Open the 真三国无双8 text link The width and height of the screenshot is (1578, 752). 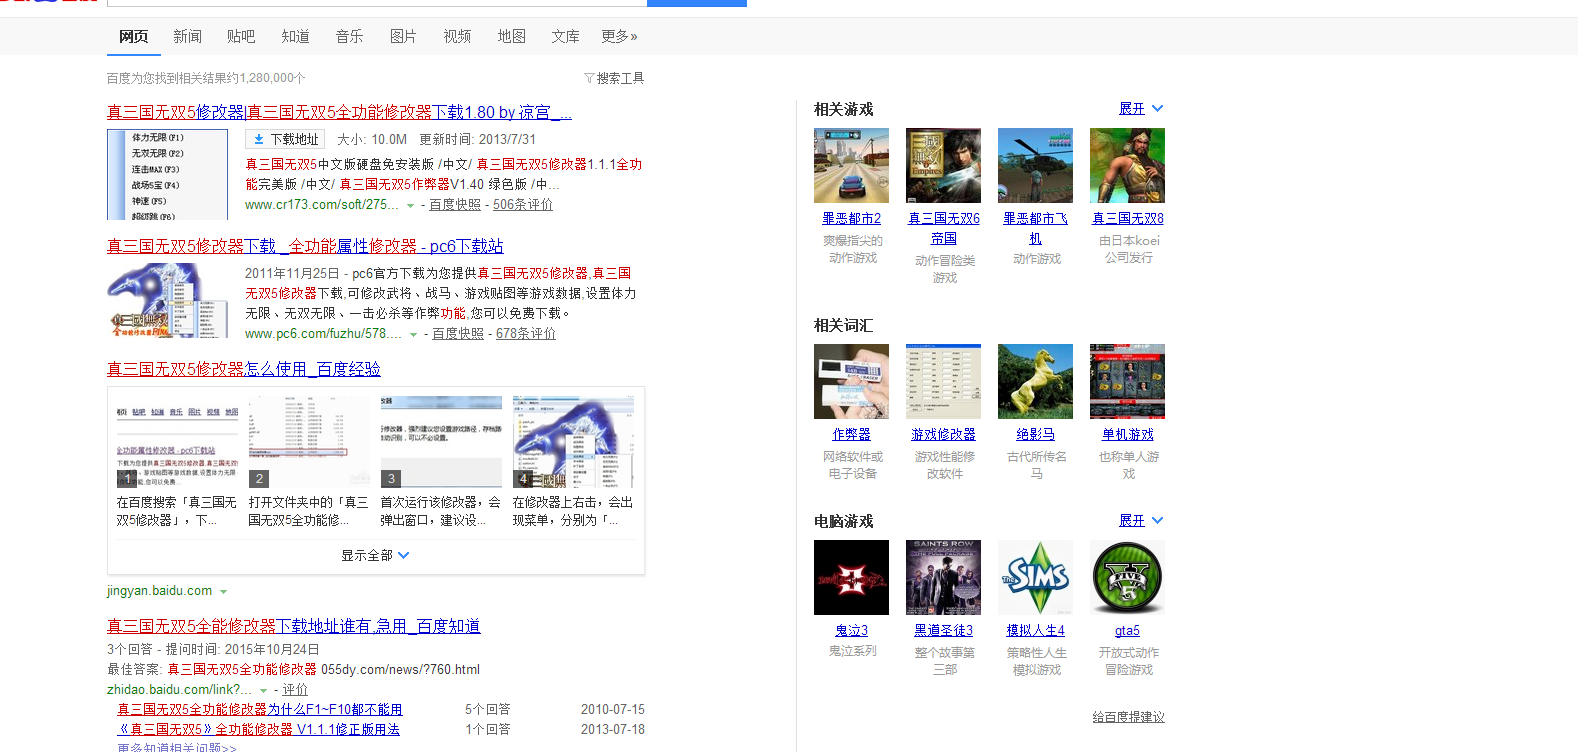point(1128,218)
